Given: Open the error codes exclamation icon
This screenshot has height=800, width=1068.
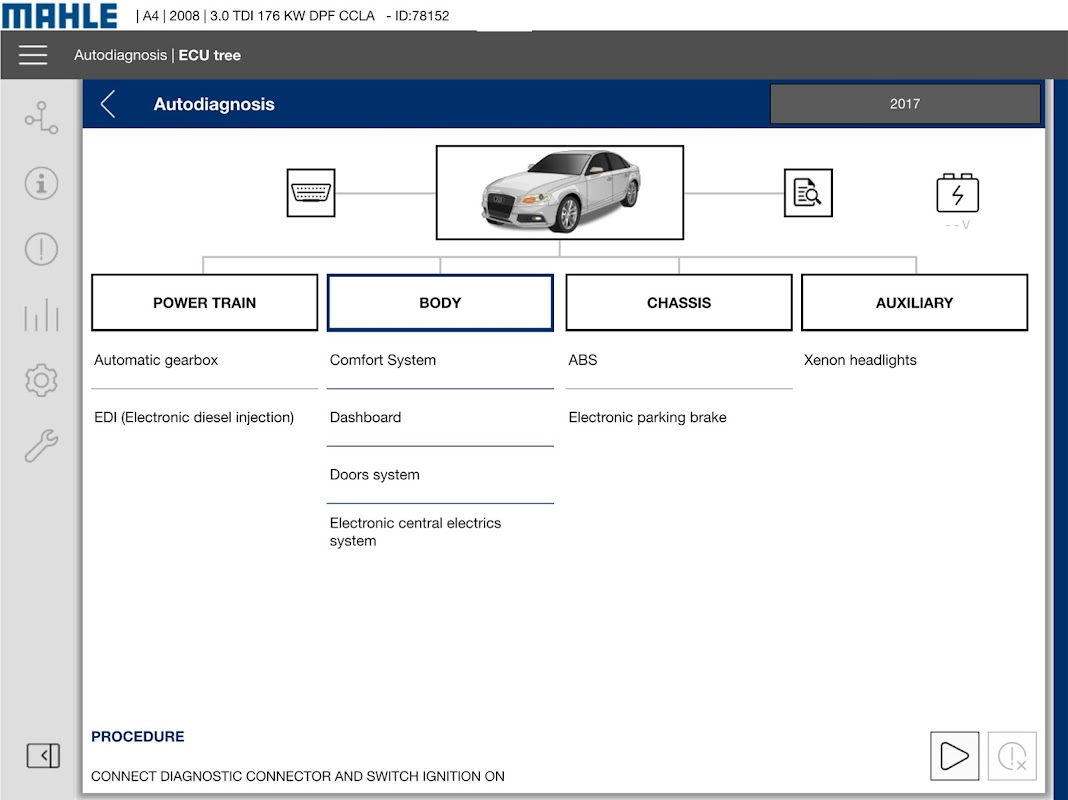Looking at the screenshot, I should [42, 249].
